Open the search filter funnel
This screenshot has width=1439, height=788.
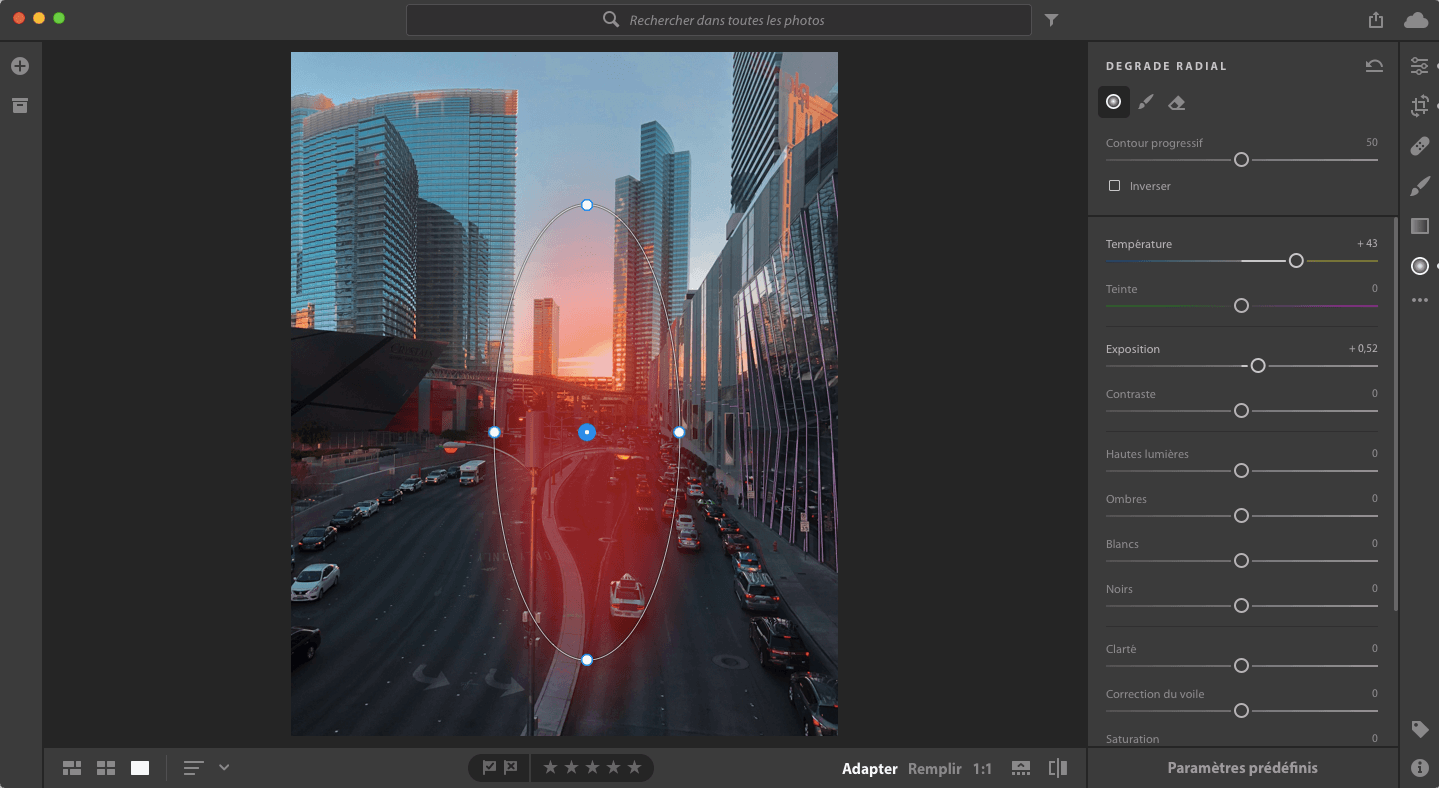click(1051, 20)
